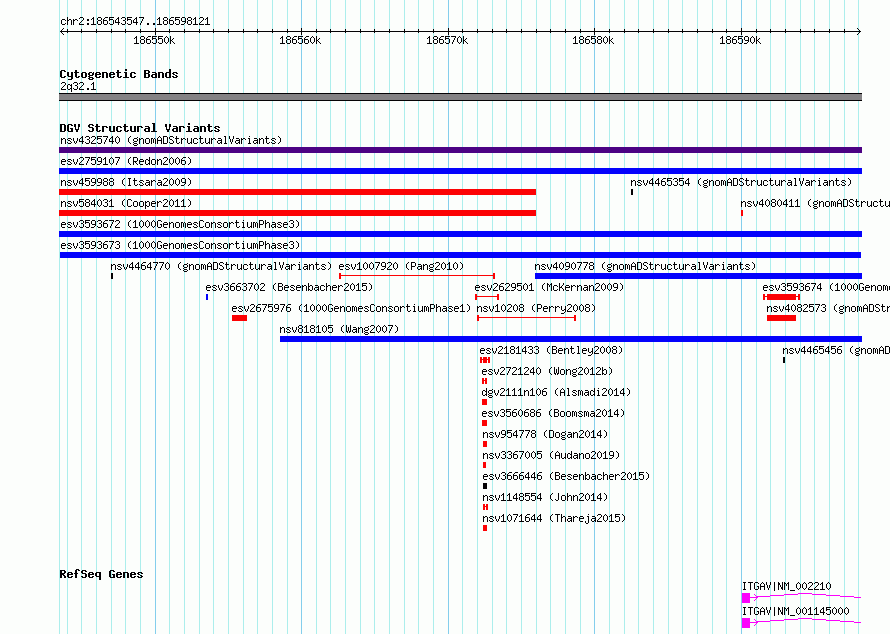
Task: Open nsv4464770 gnomAD variant label
Action: point(221,266)
